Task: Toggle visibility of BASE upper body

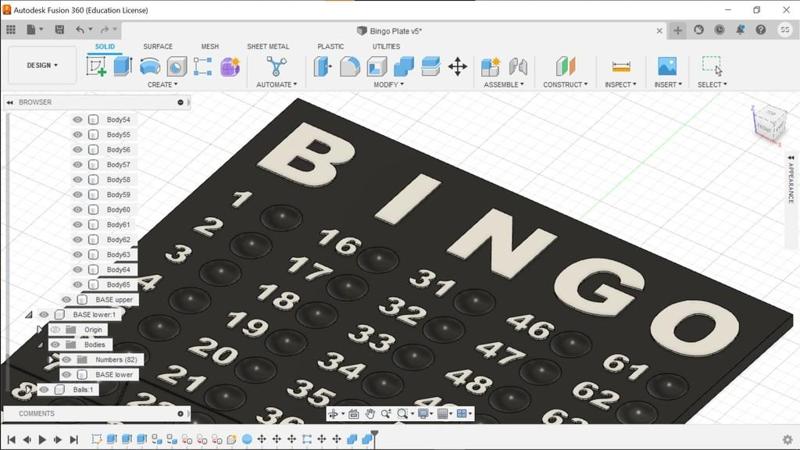Action: (67, 300)
